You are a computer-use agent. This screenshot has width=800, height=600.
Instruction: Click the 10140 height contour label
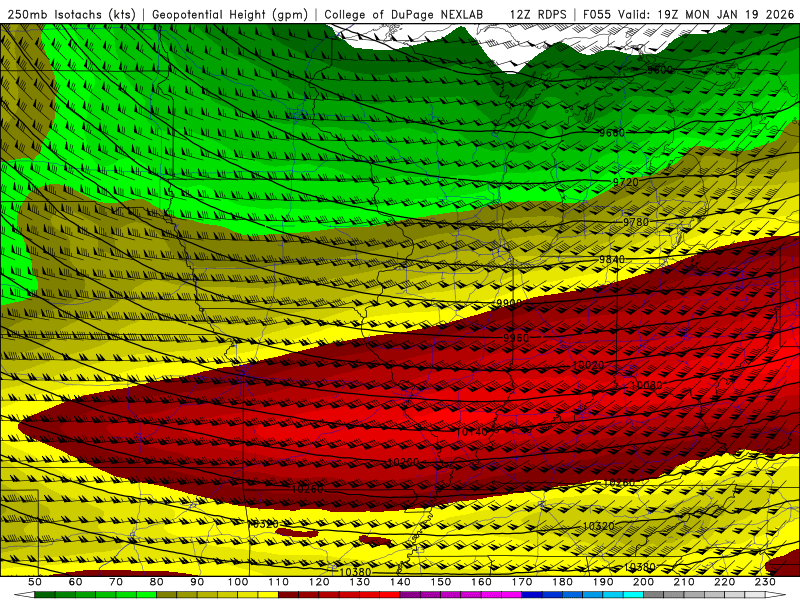pyautogui.click(x=471, y=432)
